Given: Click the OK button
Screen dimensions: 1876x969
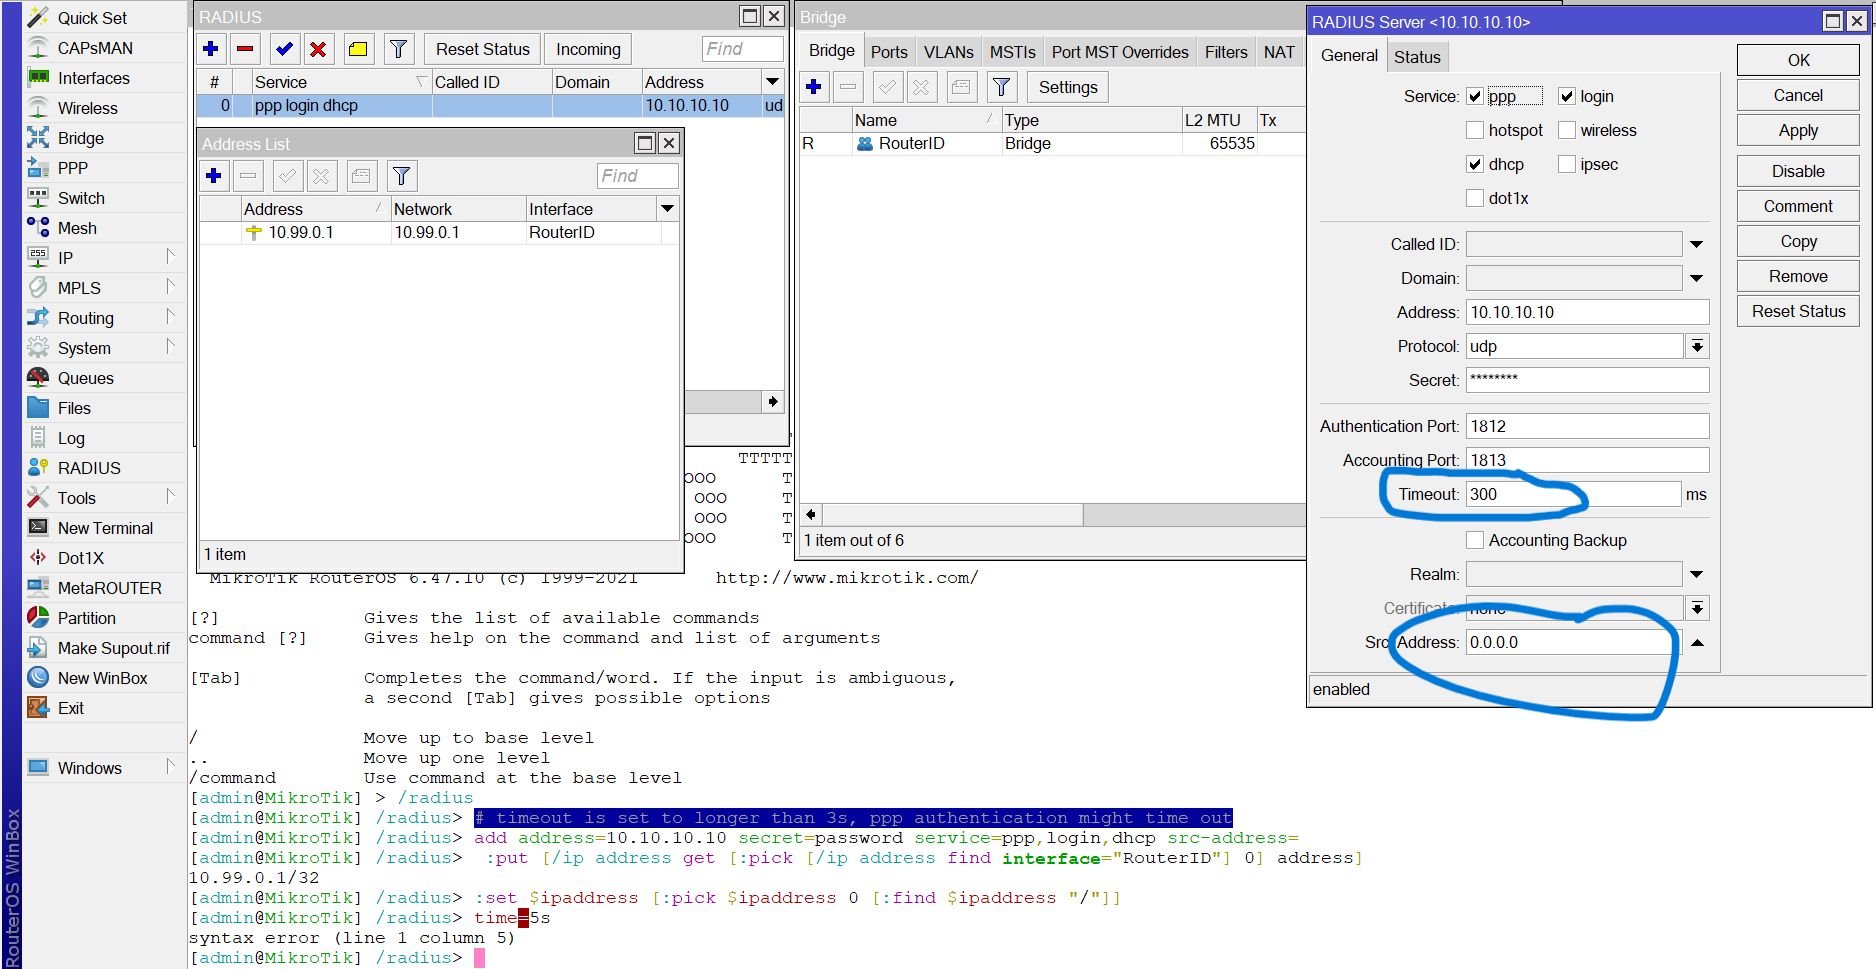Looking at the screenshot, I should [x=1798, y=60].
